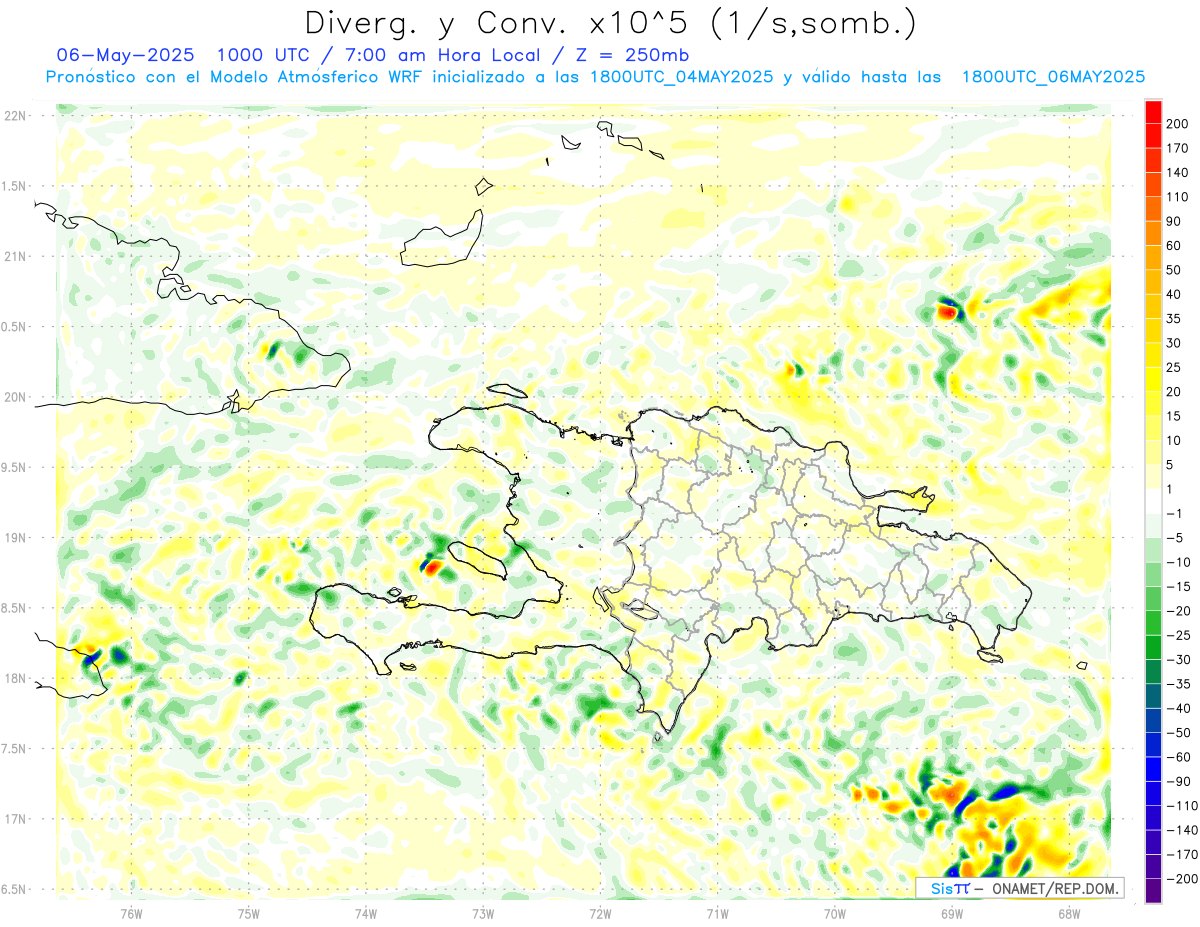Click the '69W' longitude label
The width and height of the screenshot is (1200, 927).
[x=952, y=913]
